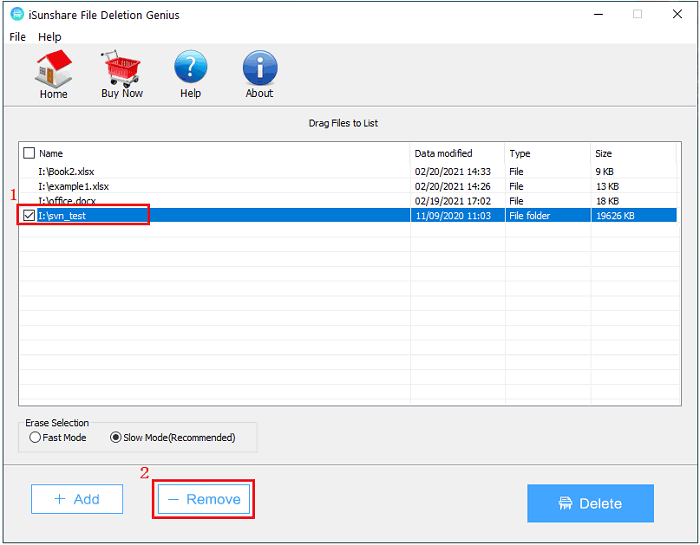Click the iSunshare app logo in title bar
Viewport: 700px width, 545px height.
17,14
